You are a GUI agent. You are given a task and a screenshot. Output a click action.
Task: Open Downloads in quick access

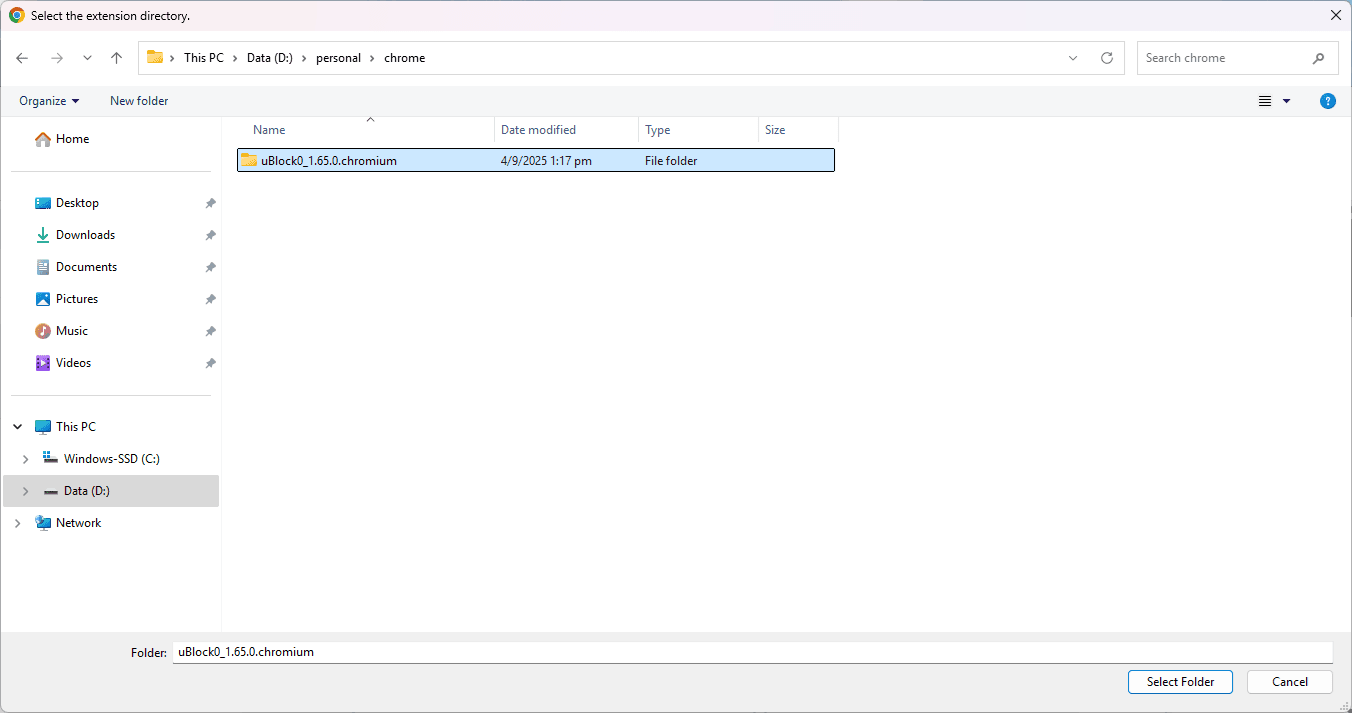(x=75, y=235)
